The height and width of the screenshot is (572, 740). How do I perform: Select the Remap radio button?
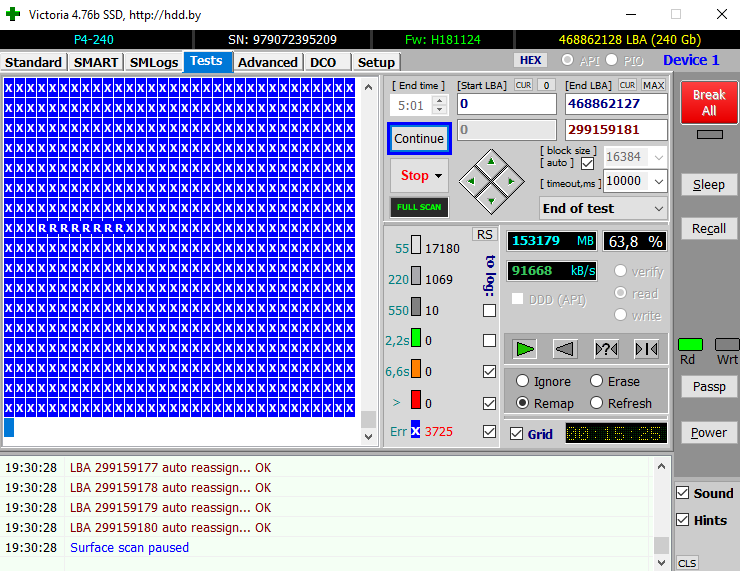522,403
